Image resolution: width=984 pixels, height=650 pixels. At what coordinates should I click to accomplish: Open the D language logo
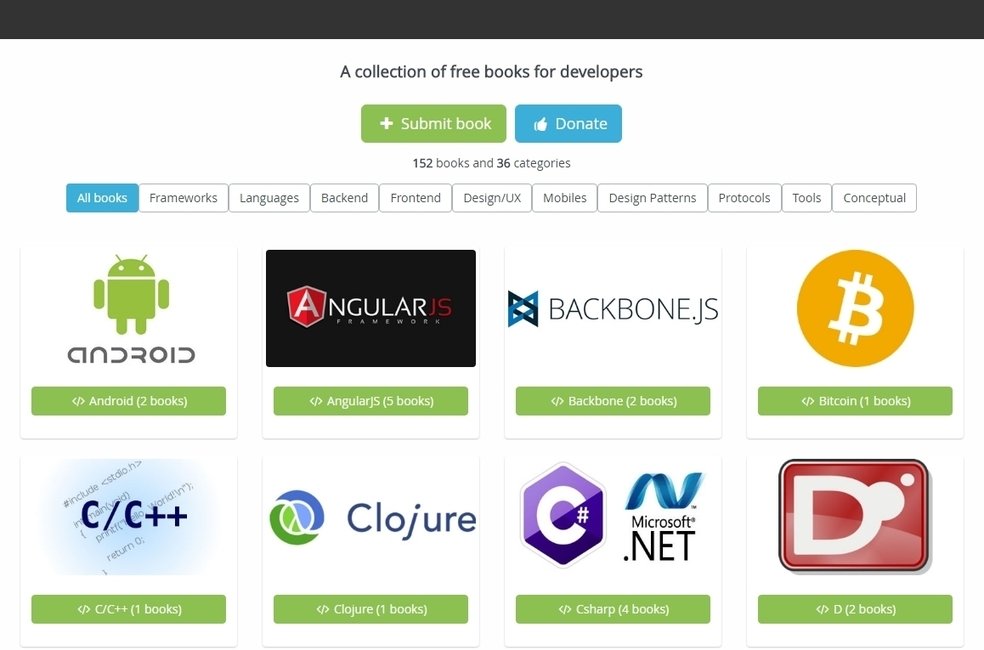coord(854,516)
